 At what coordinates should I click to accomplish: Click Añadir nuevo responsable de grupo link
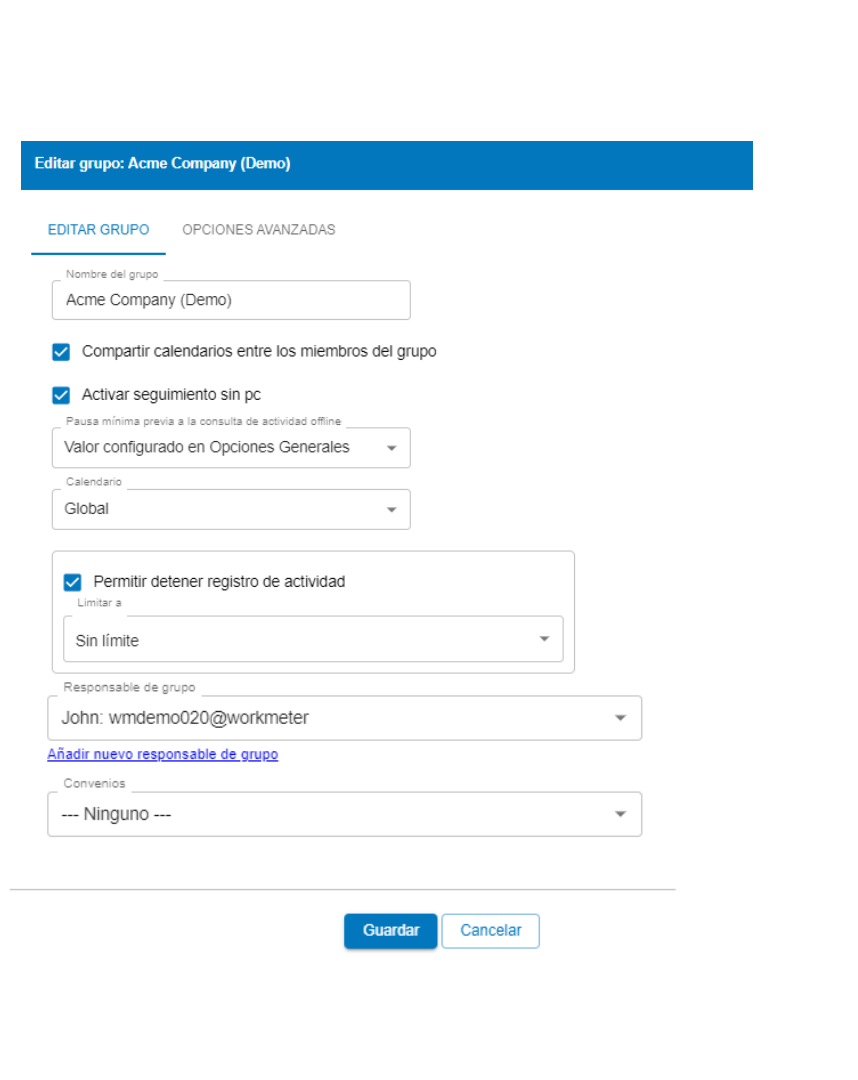pos(162,753)
